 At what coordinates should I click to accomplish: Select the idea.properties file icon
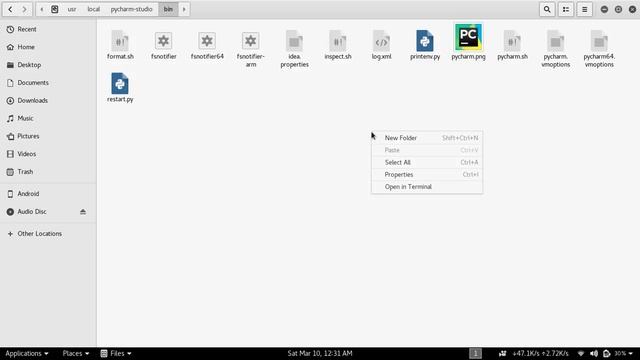(294, 41)
